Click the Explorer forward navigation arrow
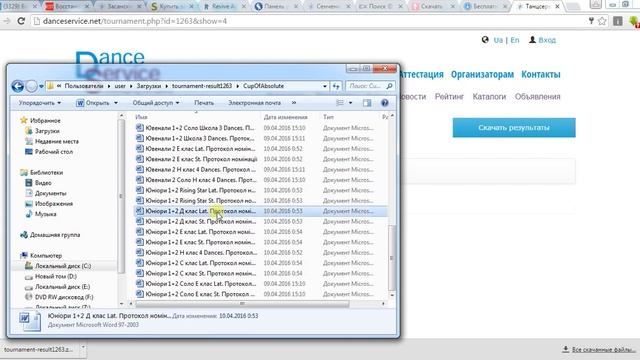Screen dimensions: 640x360 31,86
